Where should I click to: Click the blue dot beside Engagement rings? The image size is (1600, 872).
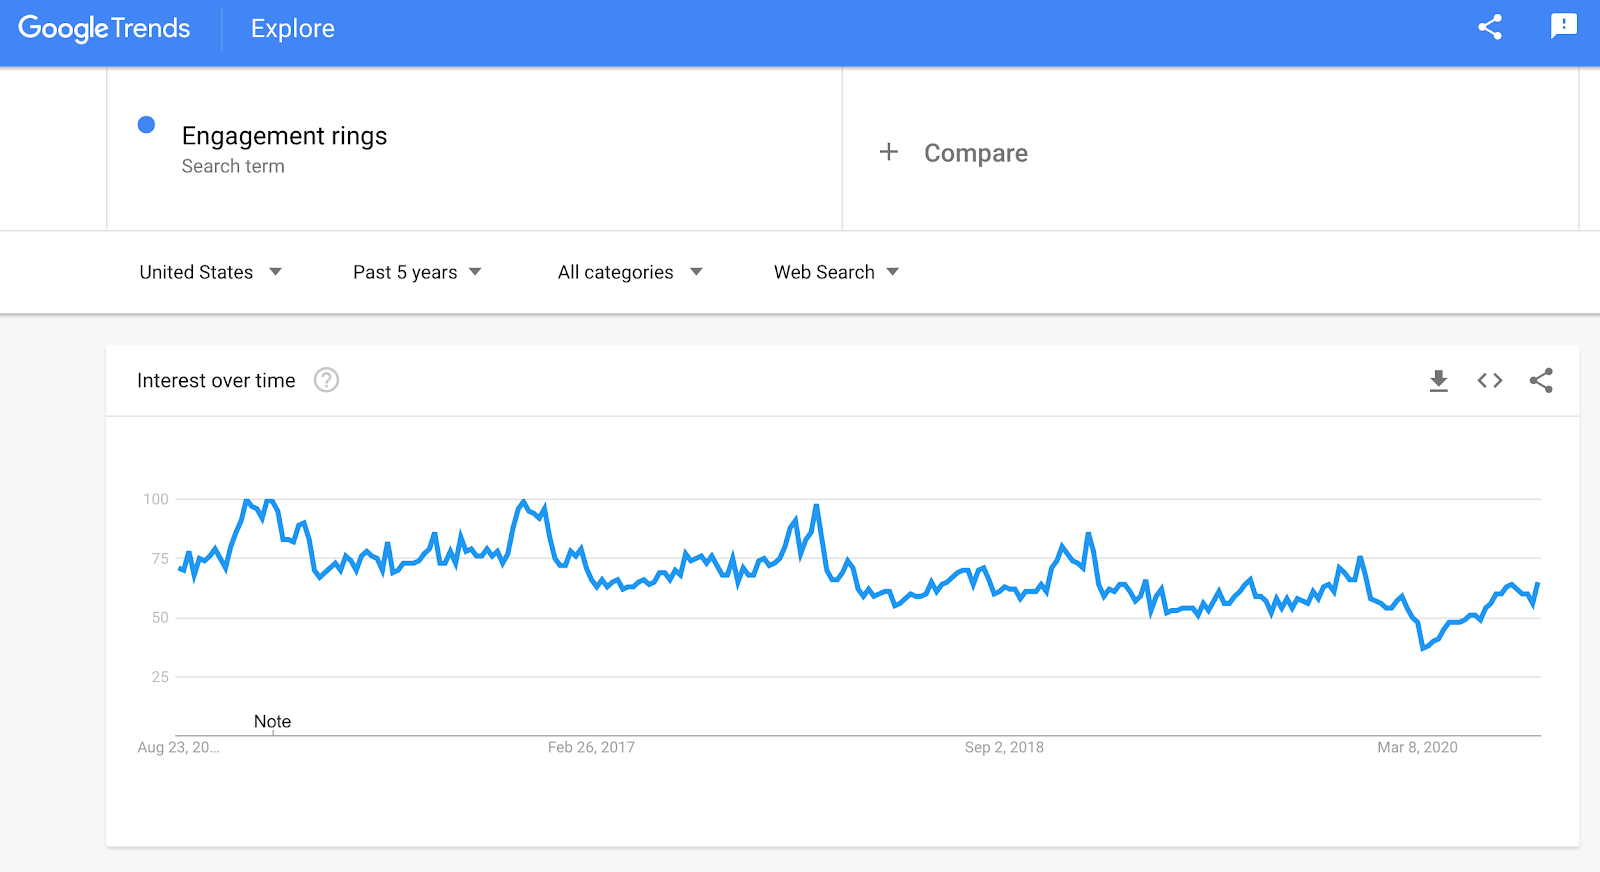(146, 125)
